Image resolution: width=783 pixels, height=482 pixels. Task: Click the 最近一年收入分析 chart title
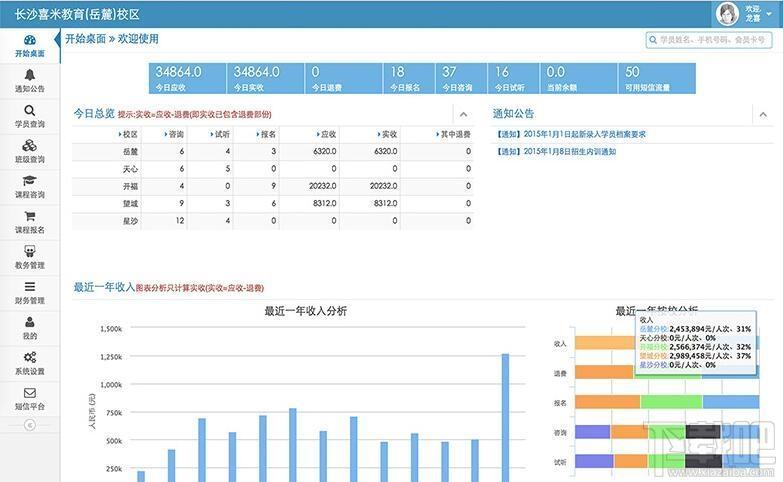[x=306, y=311]
